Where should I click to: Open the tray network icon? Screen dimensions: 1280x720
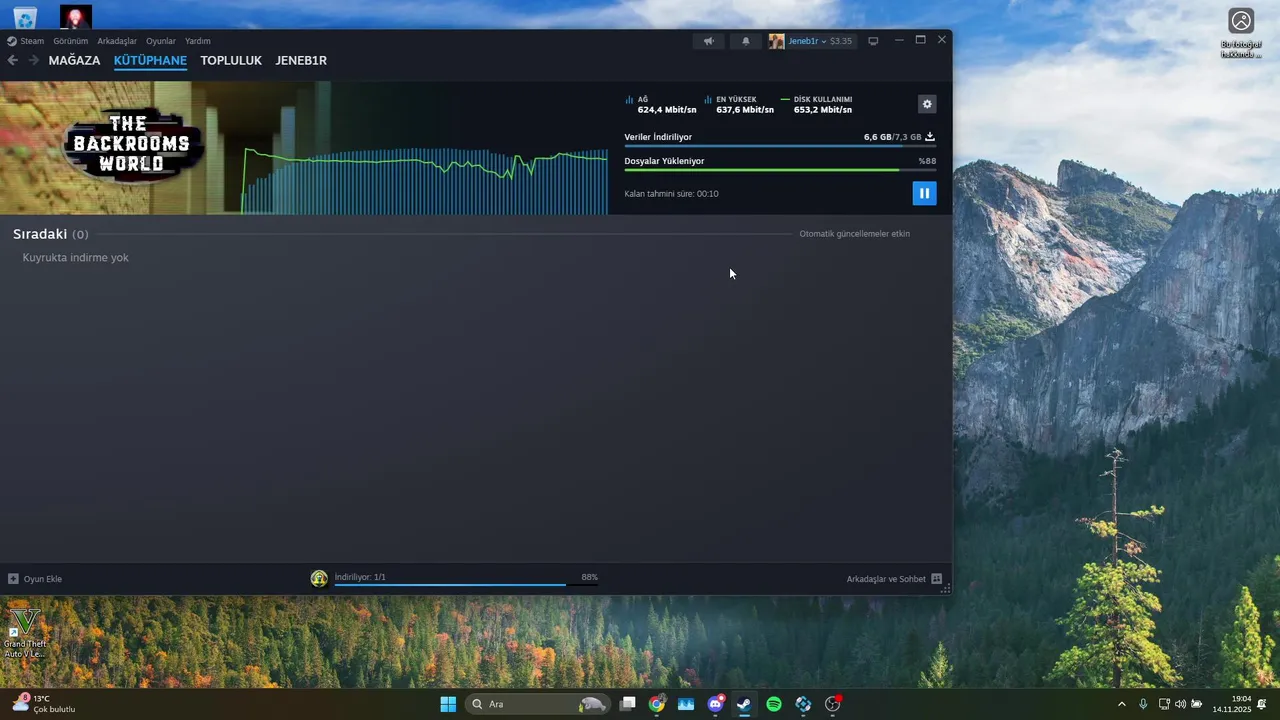[1164, 704]
